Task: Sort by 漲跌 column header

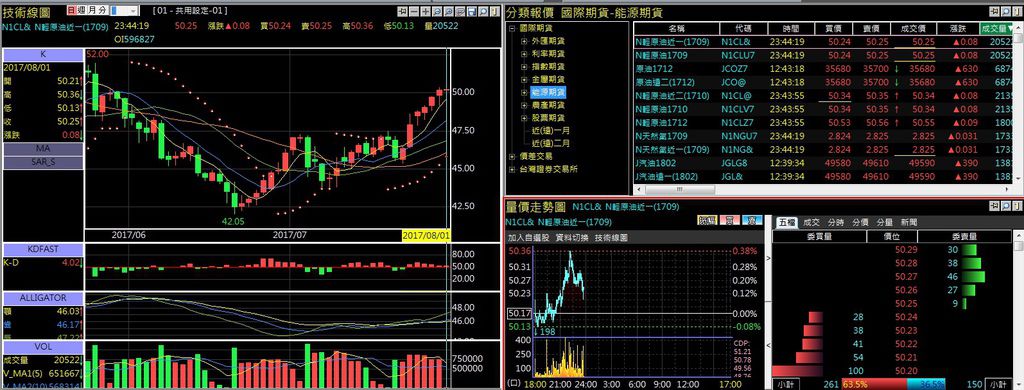Action: 957,29
